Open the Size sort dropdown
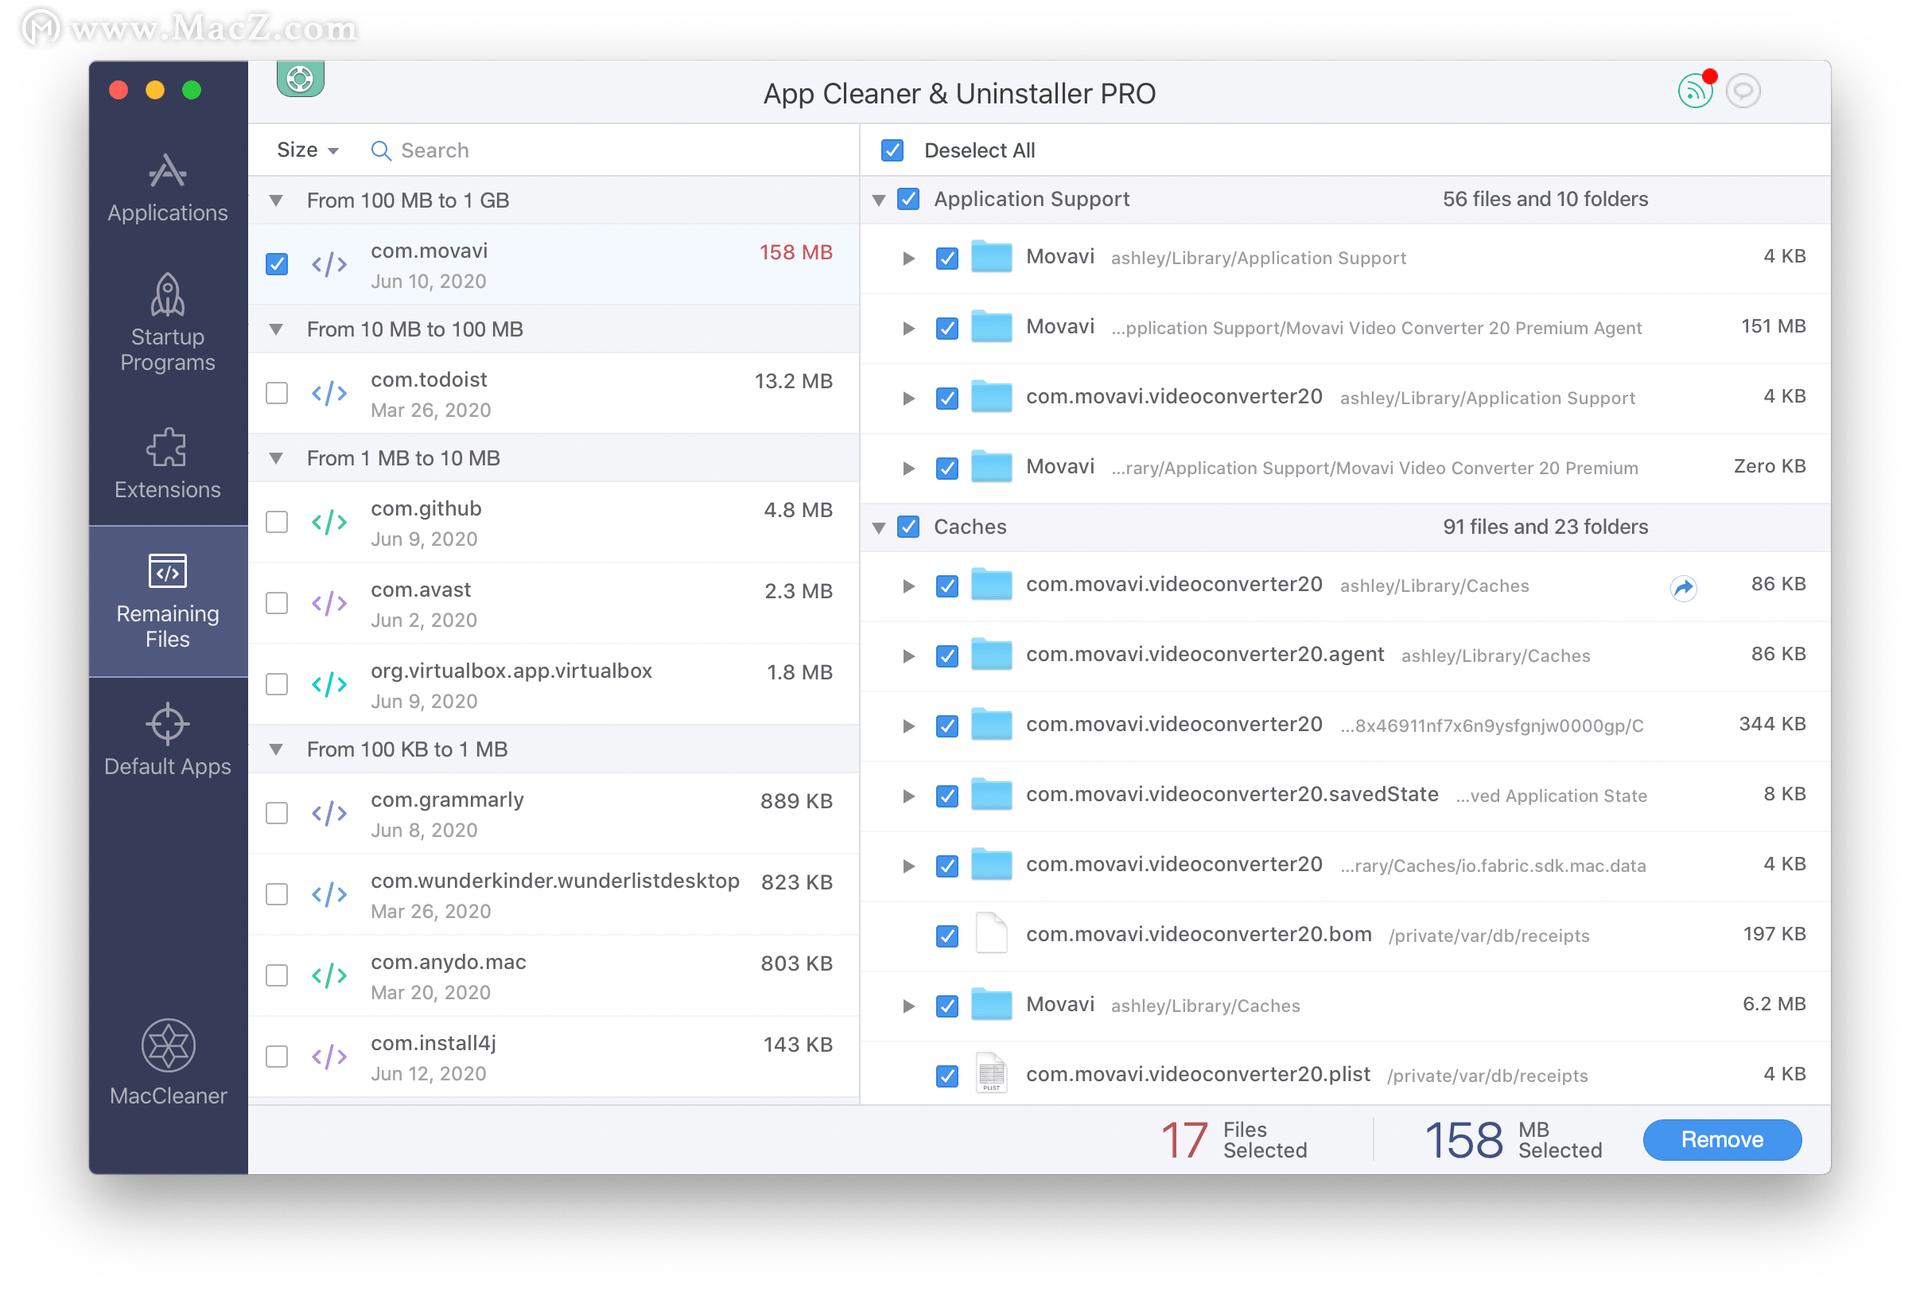Viewport: 1920px width, 1292px height. pyautogui.click(x=307, y=150)
